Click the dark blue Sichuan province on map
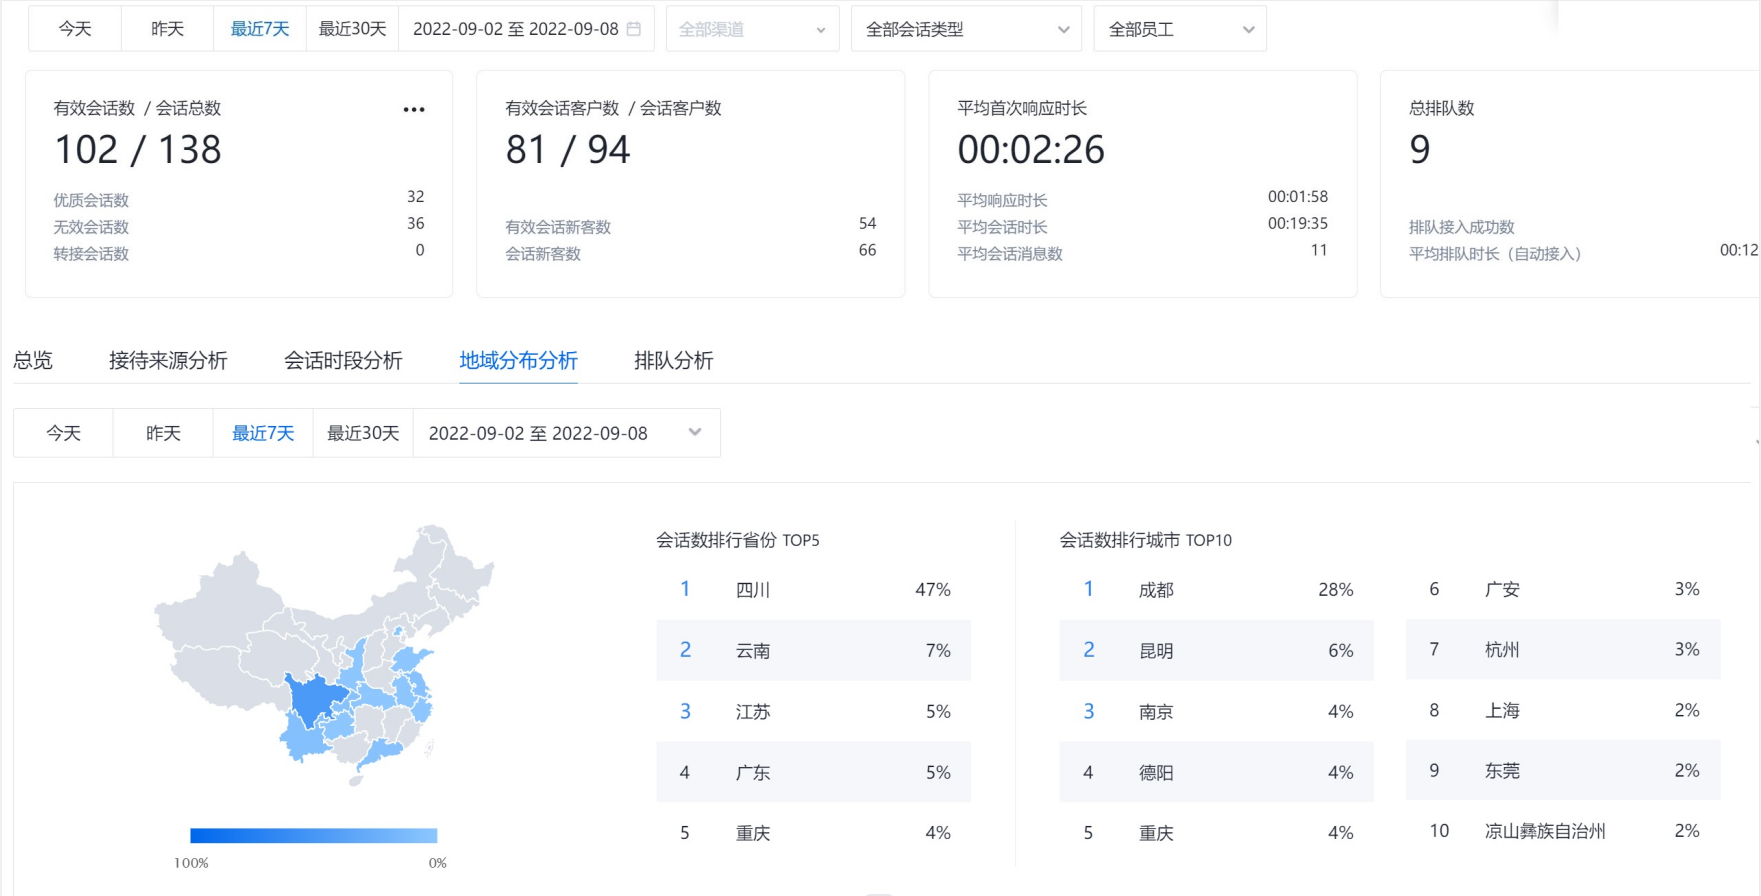Image resolution: width=1761 pixels, height=896 pixels. (314, 698)
